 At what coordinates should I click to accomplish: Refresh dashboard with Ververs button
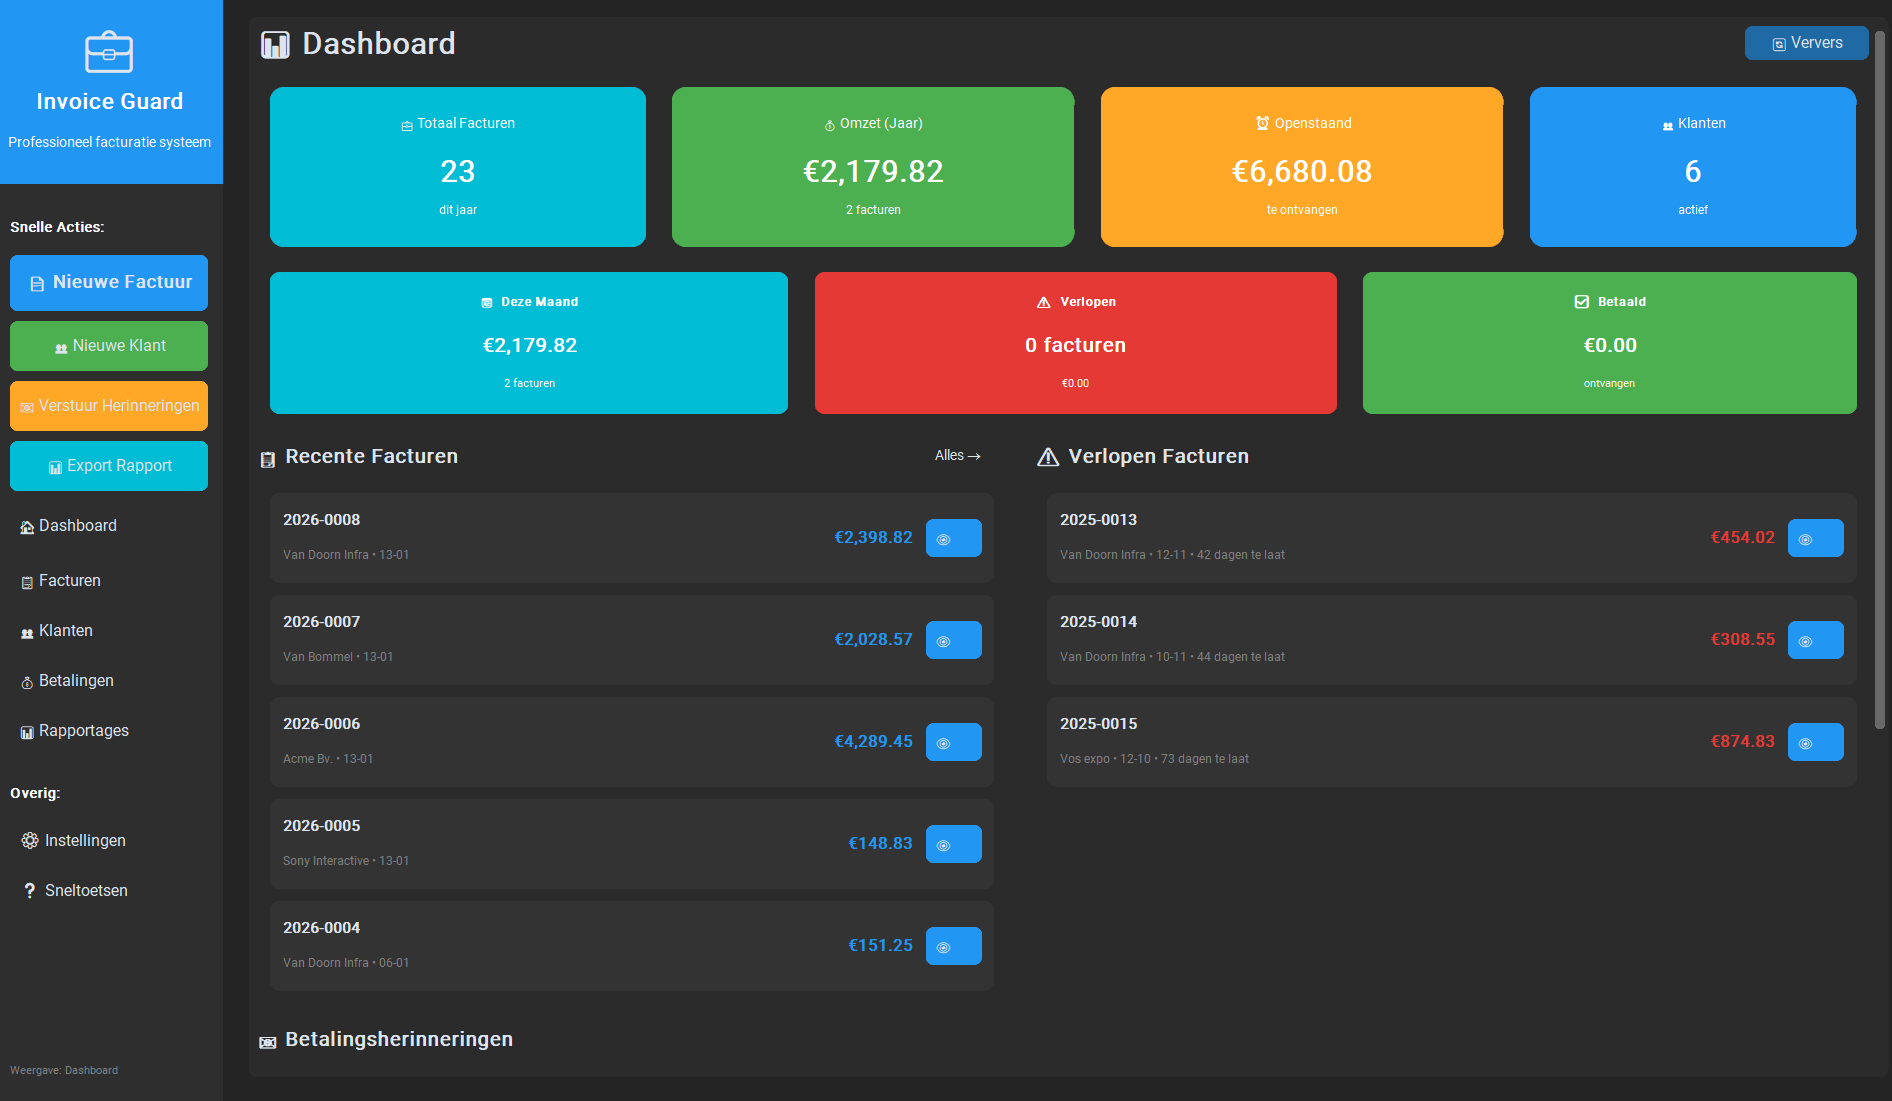1806,43
